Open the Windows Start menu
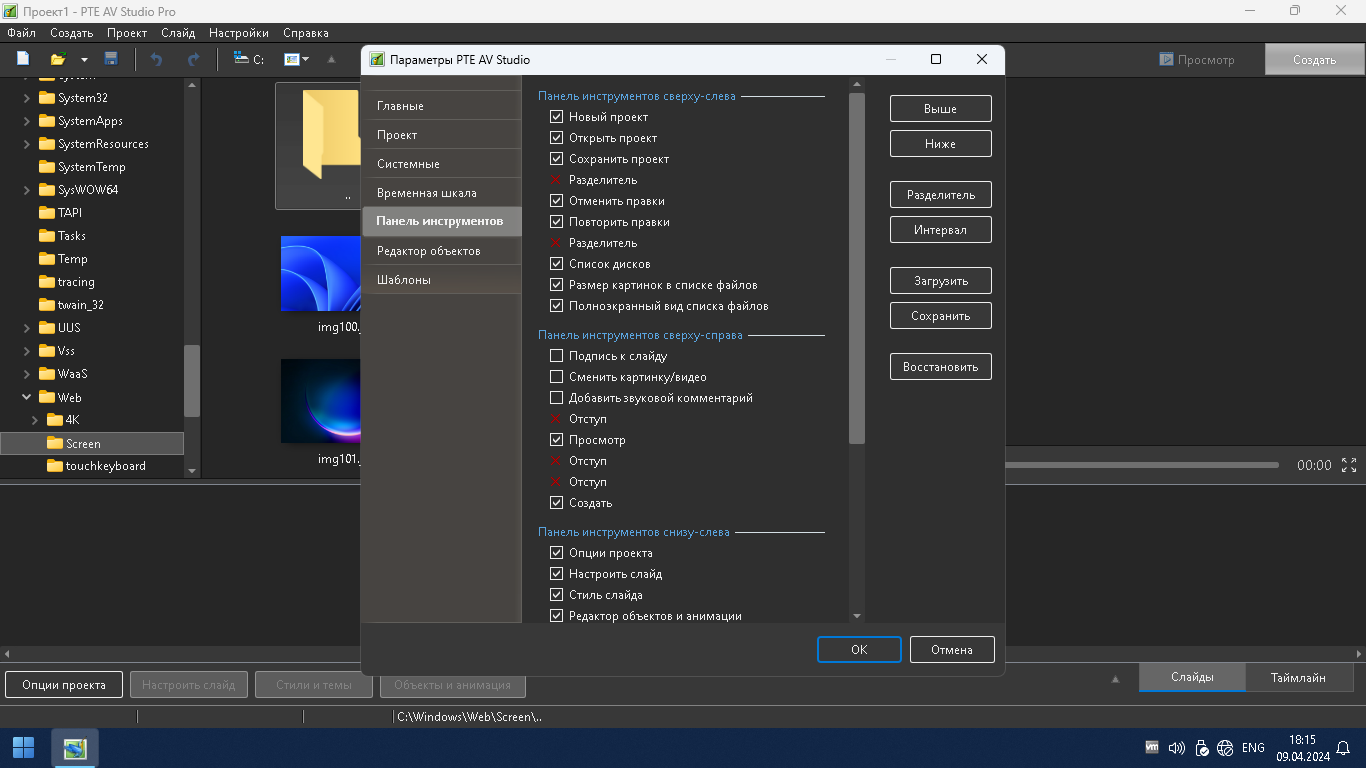The image size is (1366, 768). tap(23, 747)
